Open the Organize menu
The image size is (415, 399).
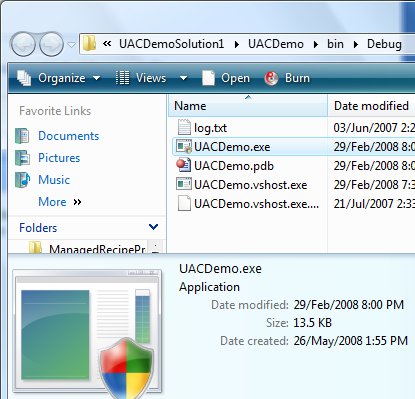(x=59, y=78)
